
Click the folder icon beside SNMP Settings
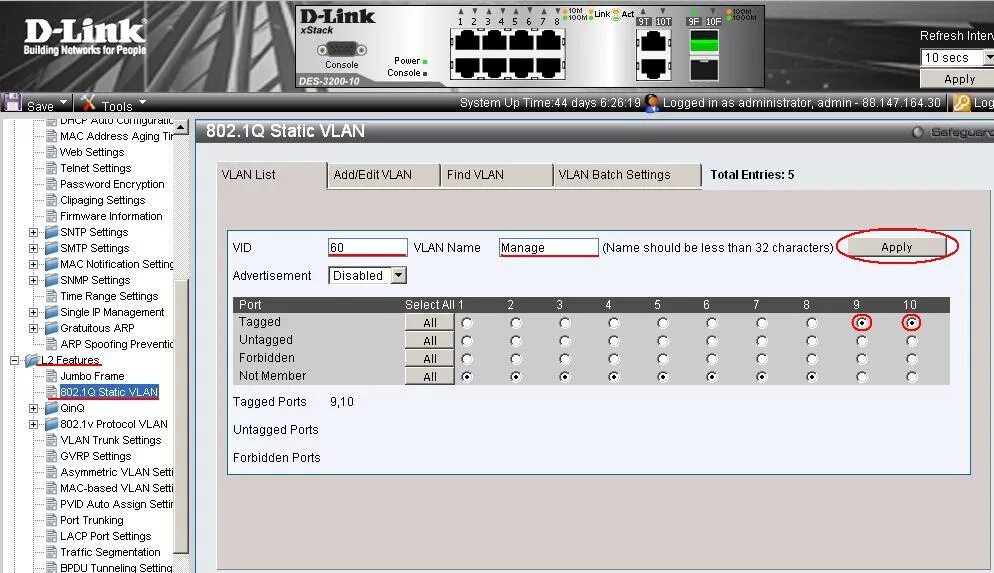(x=52, y=280)
